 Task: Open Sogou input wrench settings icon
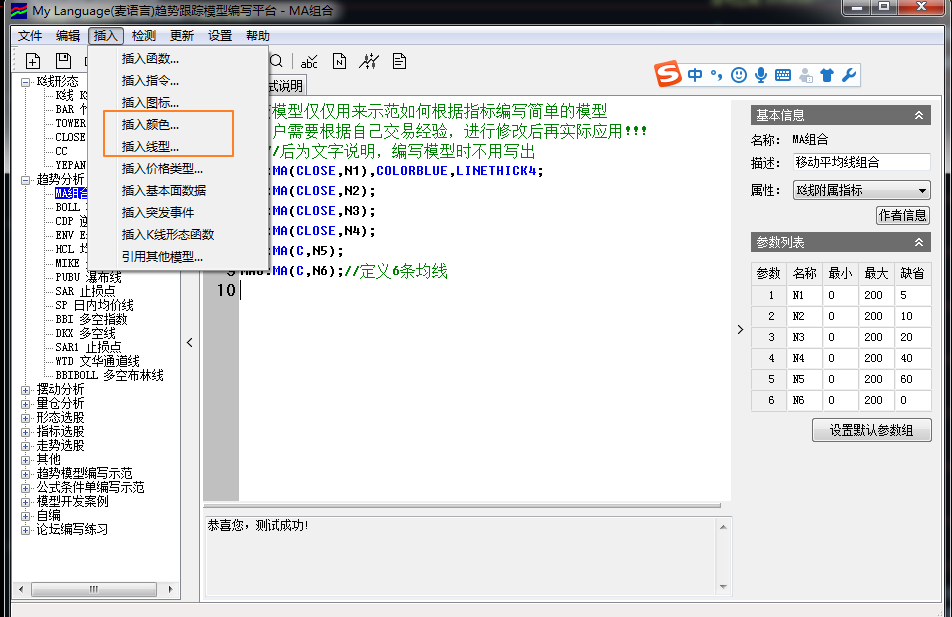[x=849, y=75]
